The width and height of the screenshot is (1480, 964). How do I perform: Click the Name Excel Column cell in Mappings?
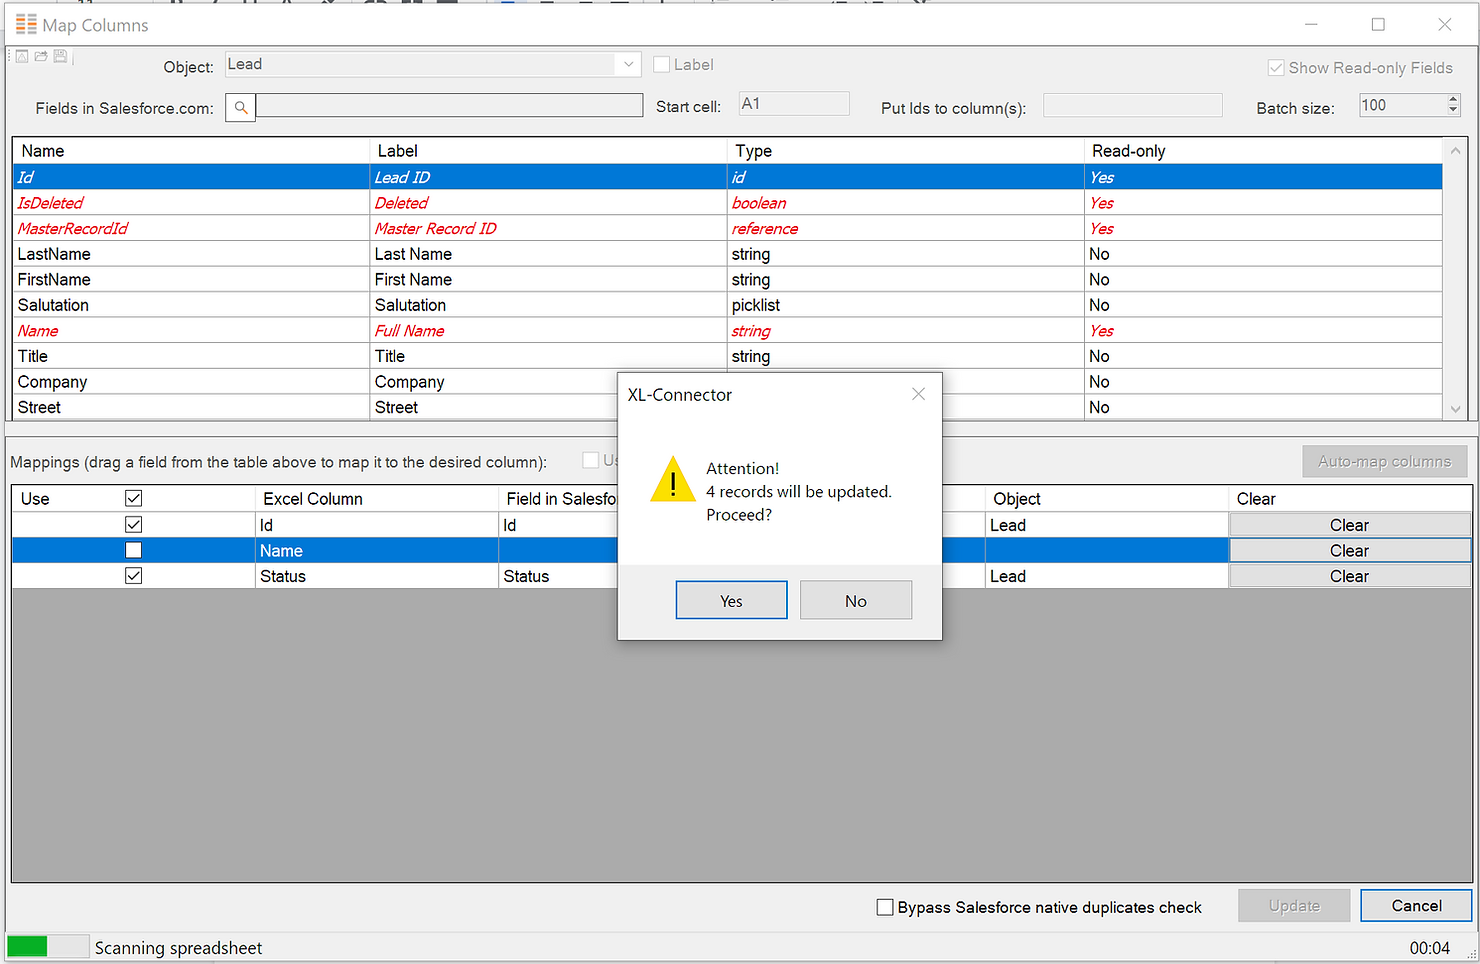point(377,550)
